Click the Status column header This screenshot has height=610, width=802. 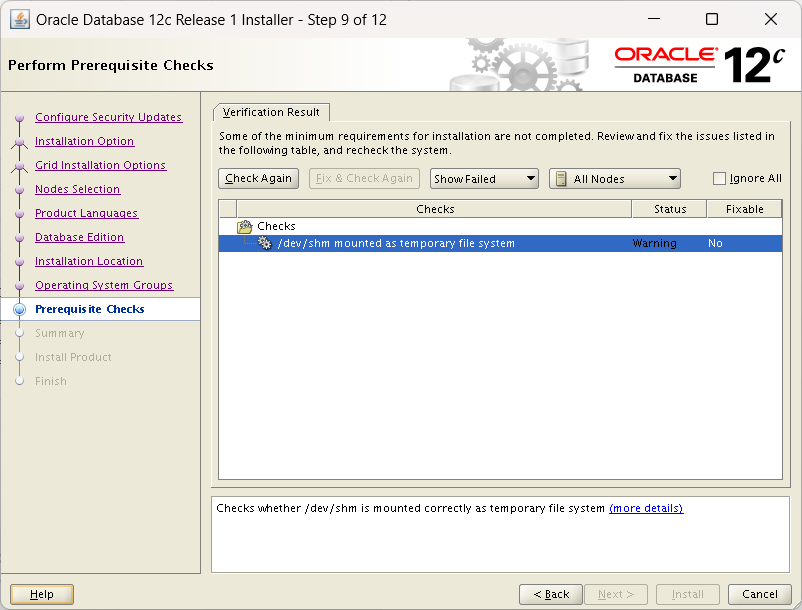[x=670, y=209]
